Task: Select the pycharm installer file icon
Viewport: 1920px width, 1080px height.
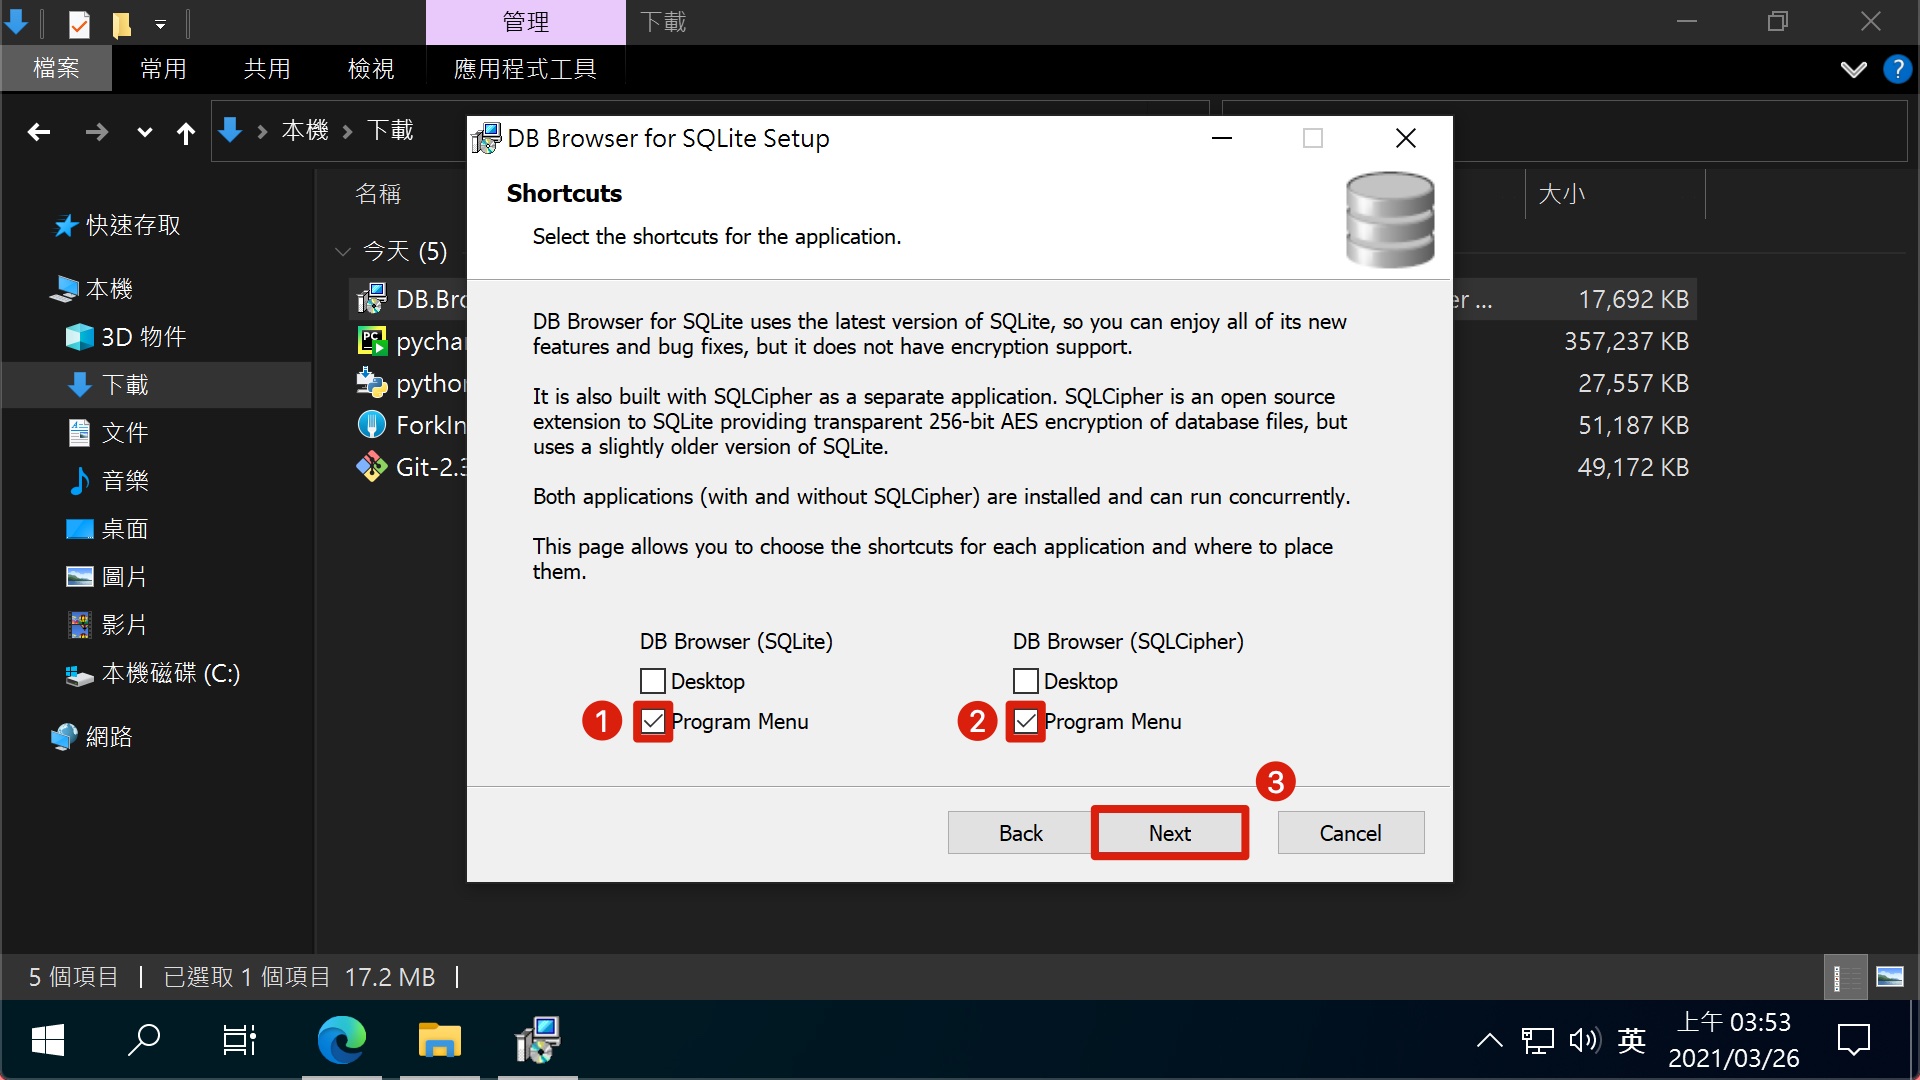Action: (x=372, y=341)
